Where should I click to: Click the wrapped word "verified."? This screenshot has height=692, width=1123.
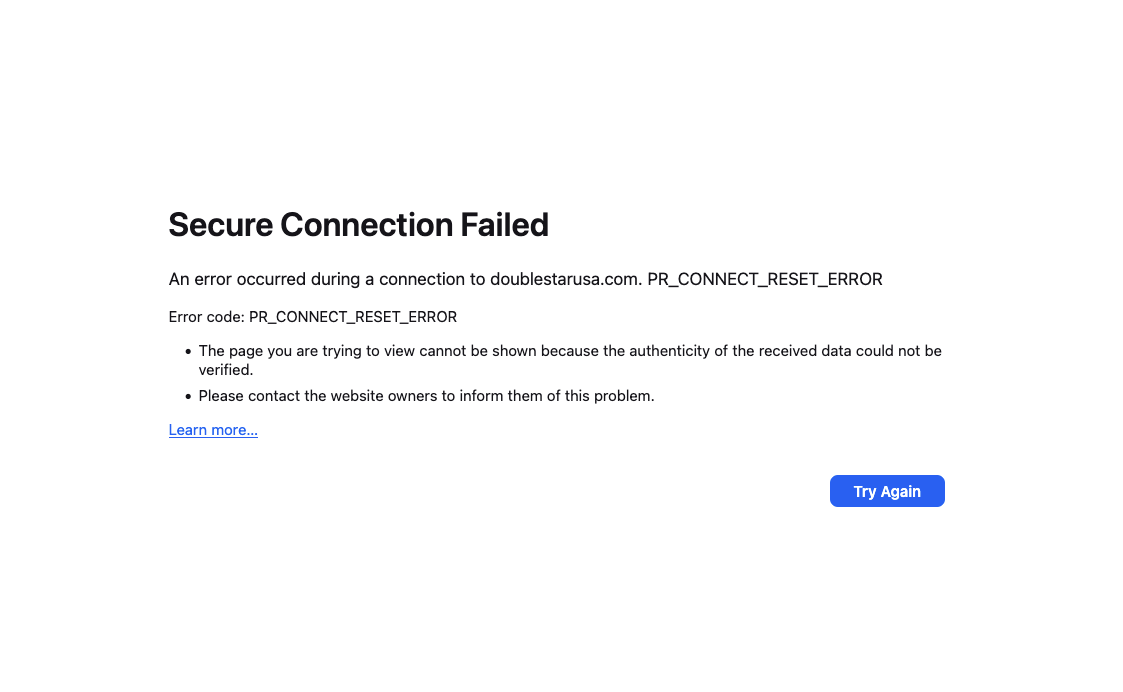pos(226,370)
